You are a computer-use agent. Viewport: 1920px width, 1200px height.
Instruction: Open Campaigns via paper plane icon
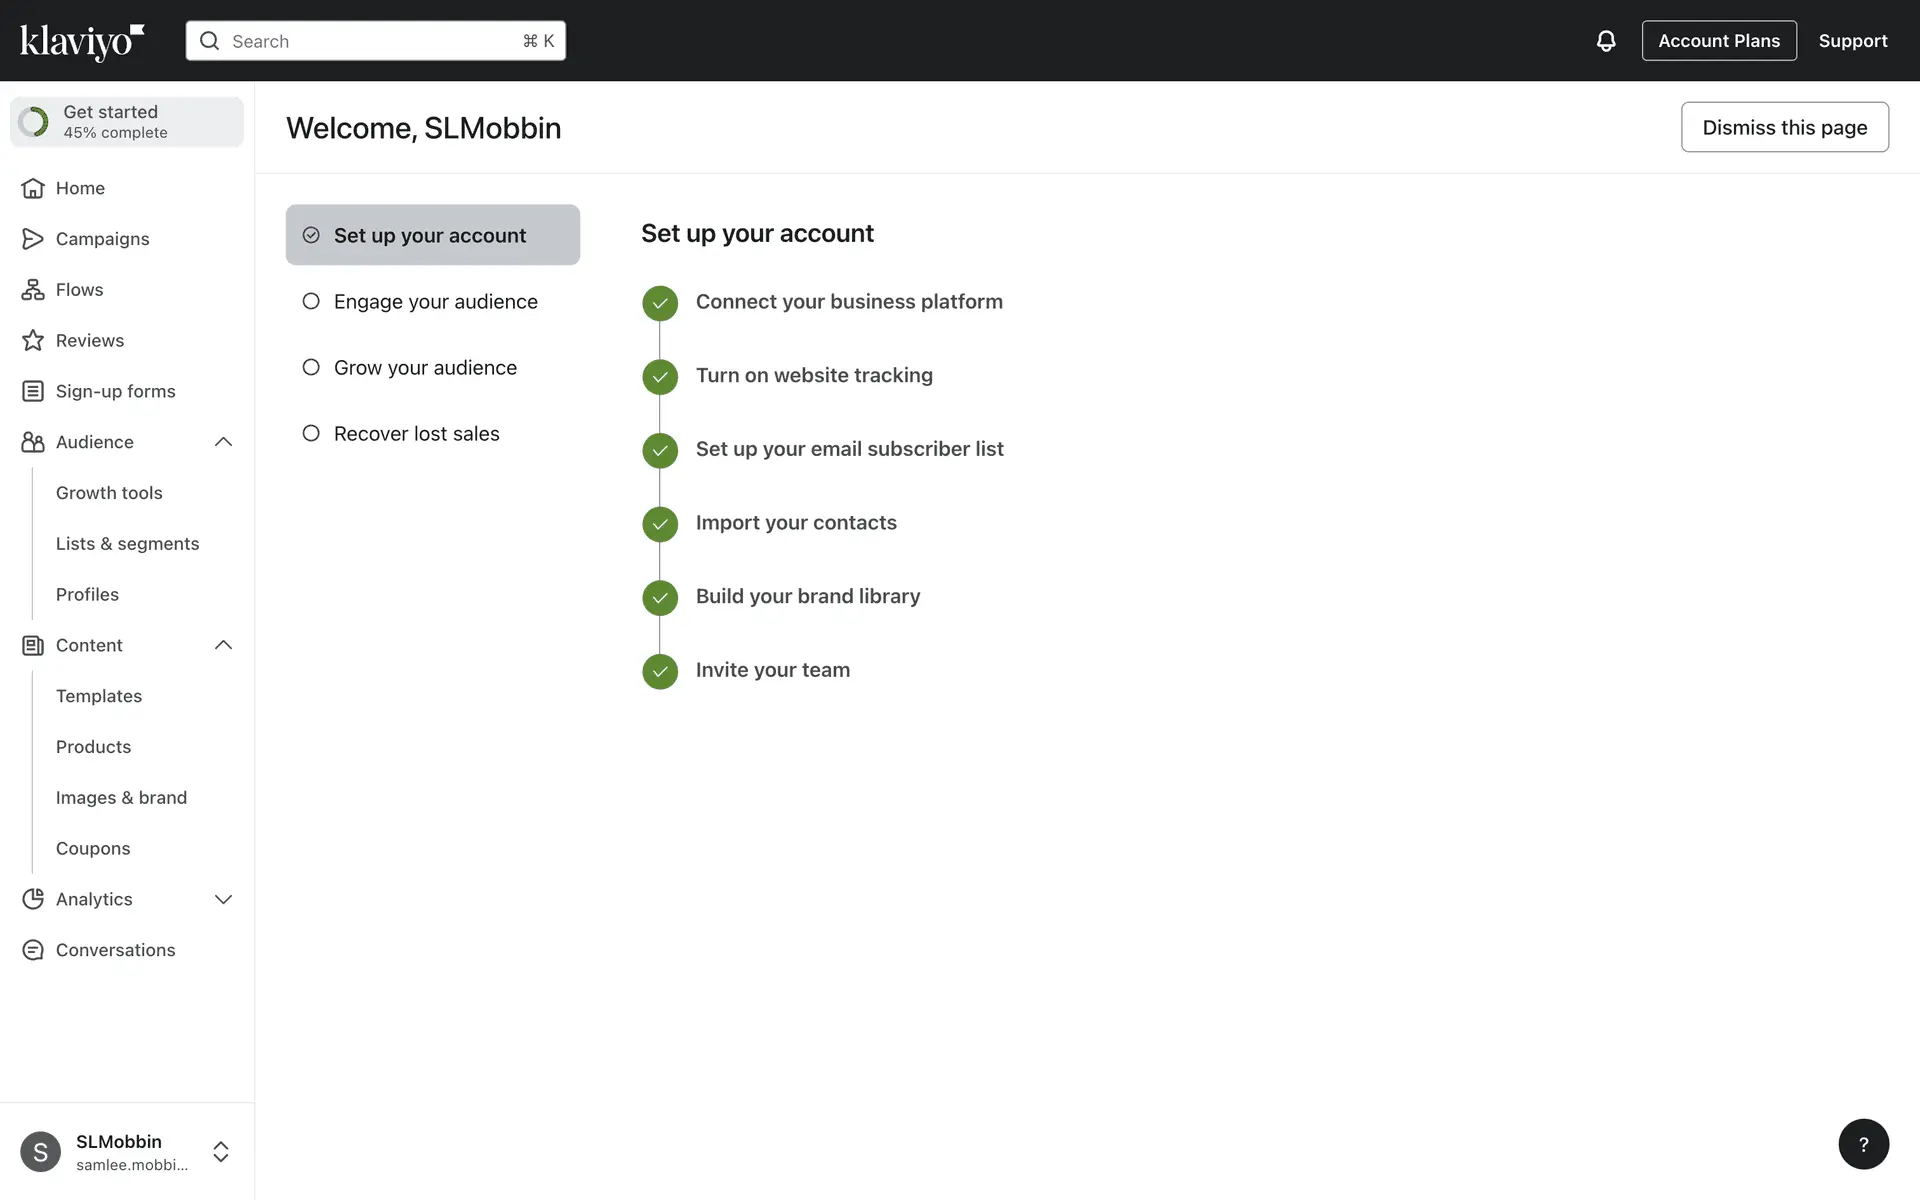[x=33, y=239]
